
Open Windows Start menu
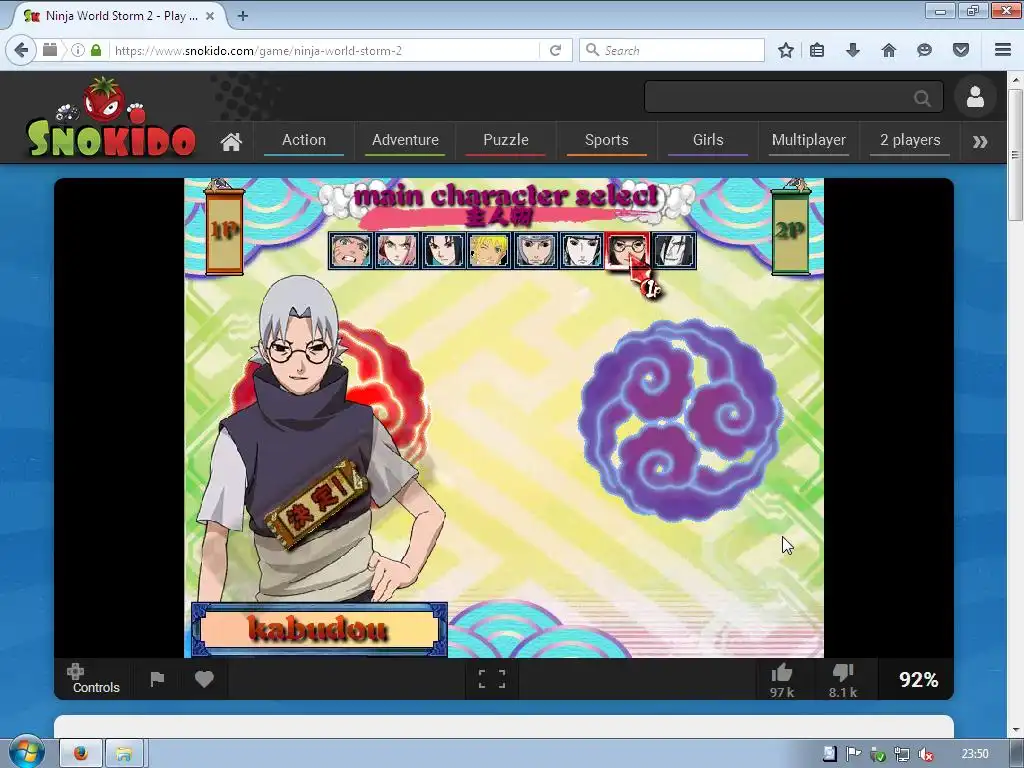25,752
